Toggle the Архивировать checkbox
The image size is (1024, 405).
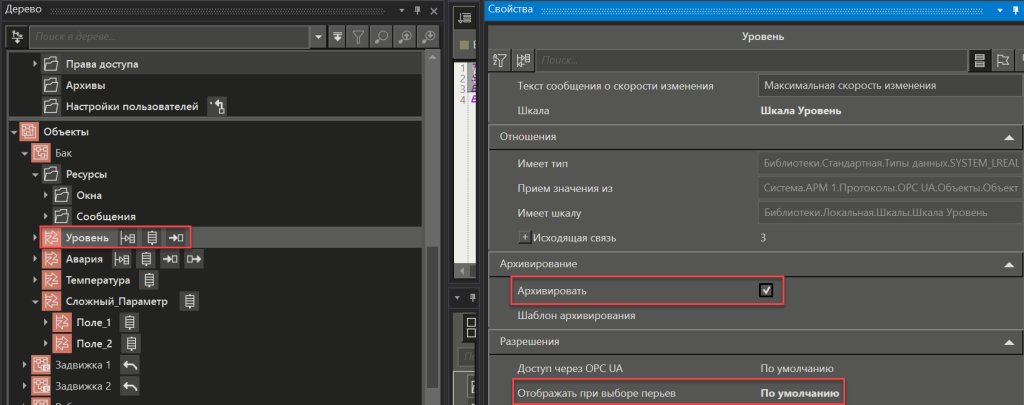pyautogui.click(x=766, y=290)
